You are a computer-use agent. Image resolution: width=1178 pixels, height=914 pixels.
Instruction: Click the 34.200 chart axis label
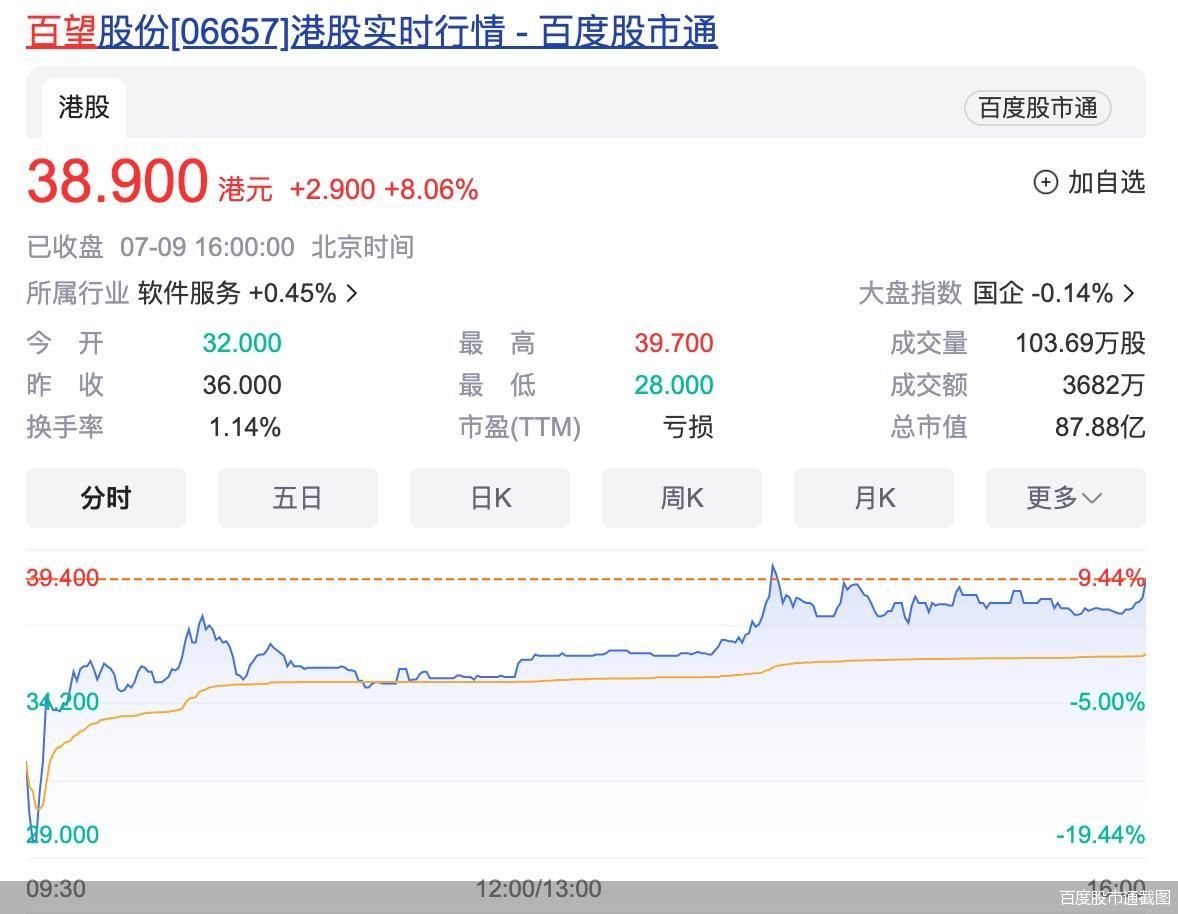[62, 702]
